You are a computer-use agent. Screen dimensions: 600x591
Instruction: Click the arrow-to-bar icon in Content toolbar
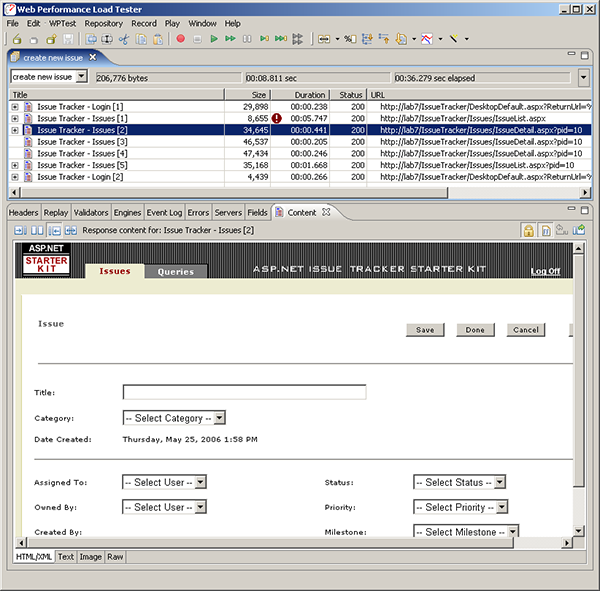tap(20, 230)
